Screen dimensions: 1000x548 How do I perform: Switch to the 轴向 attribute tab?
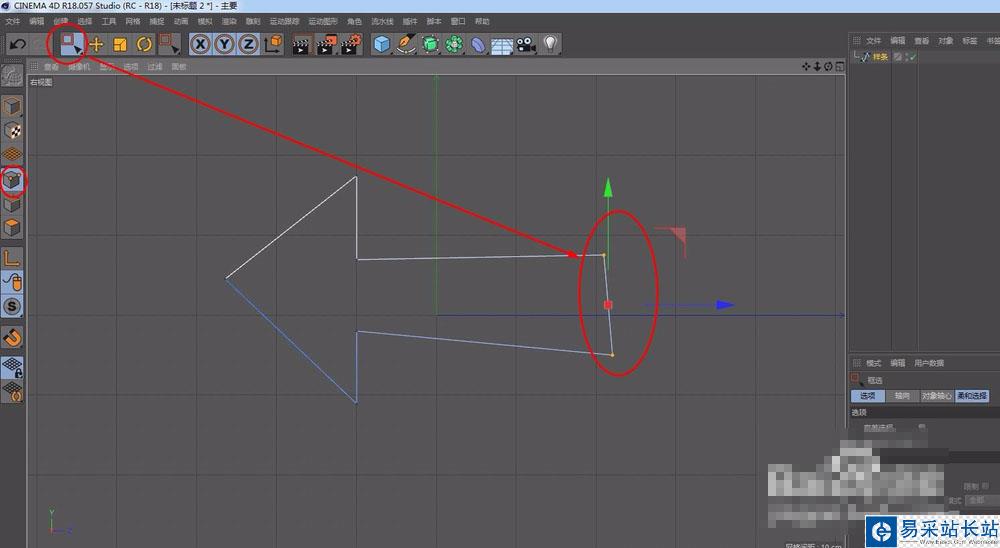(902, 396)
